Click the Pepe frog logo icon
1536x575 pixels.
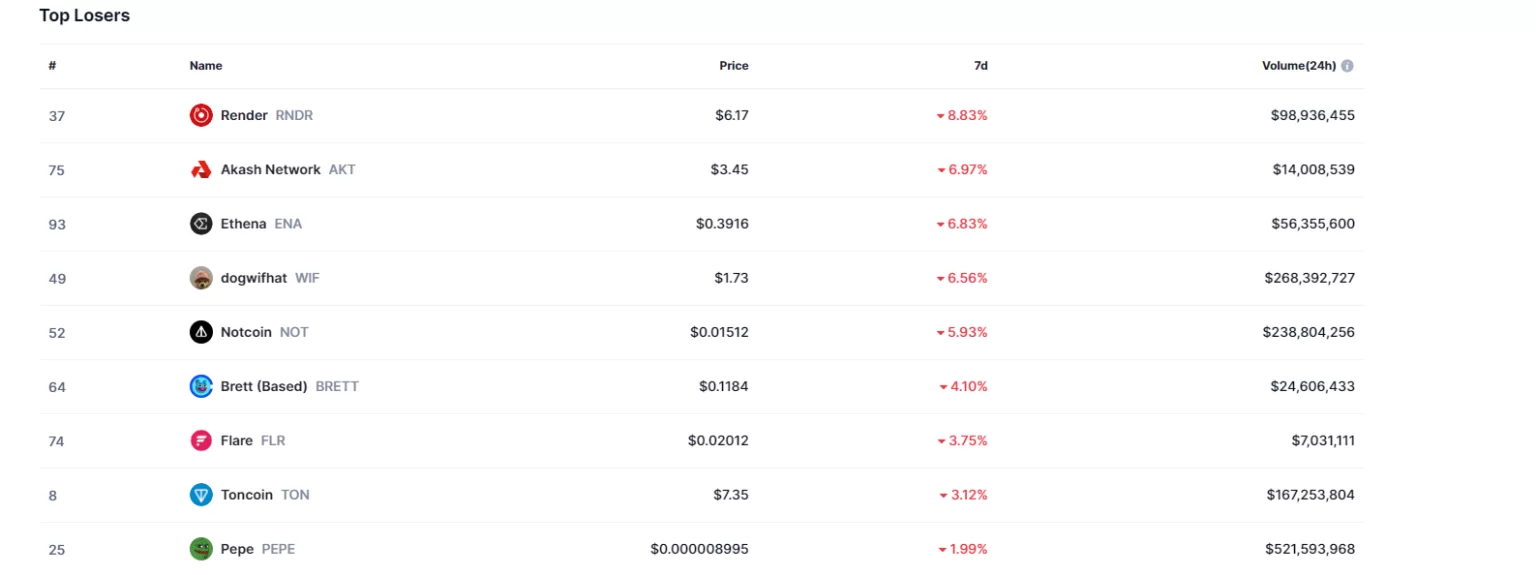tap(201, 549)
